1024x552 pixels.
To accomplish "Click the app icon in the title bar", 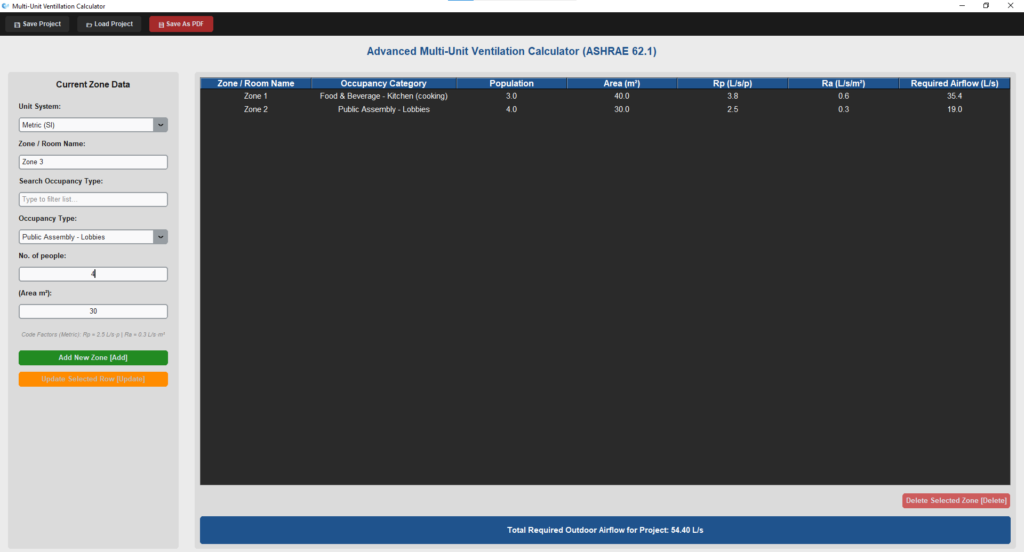I will click(6, 6).
